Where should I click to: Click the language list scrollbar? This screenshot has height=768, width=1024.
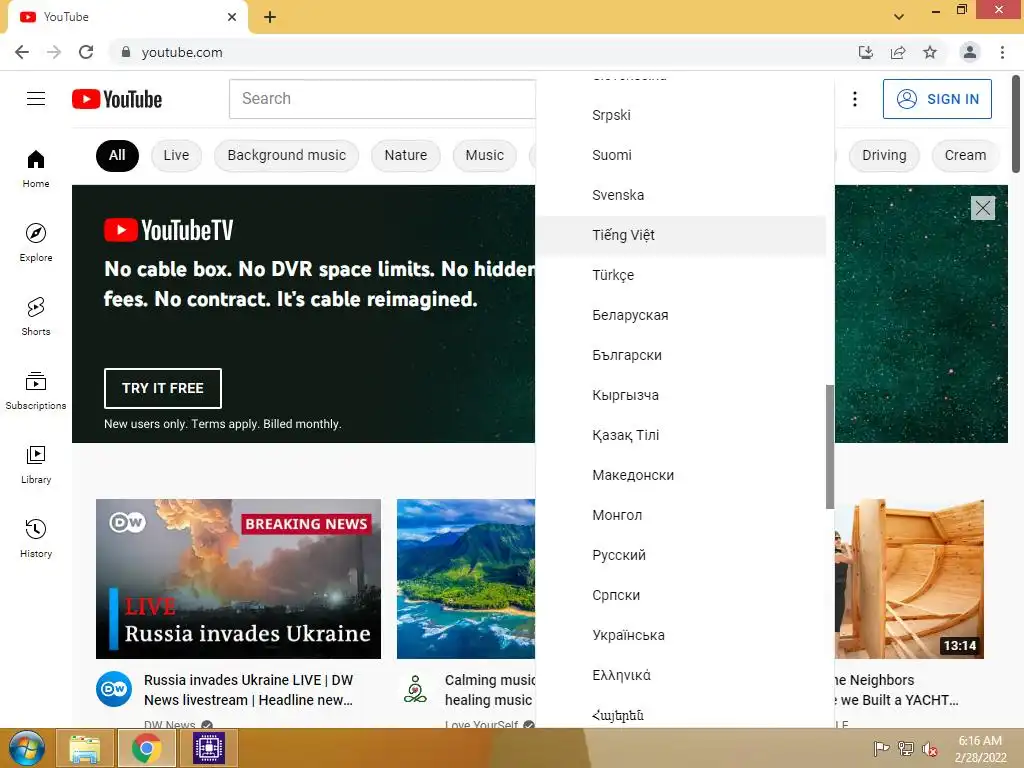[830, 447]
